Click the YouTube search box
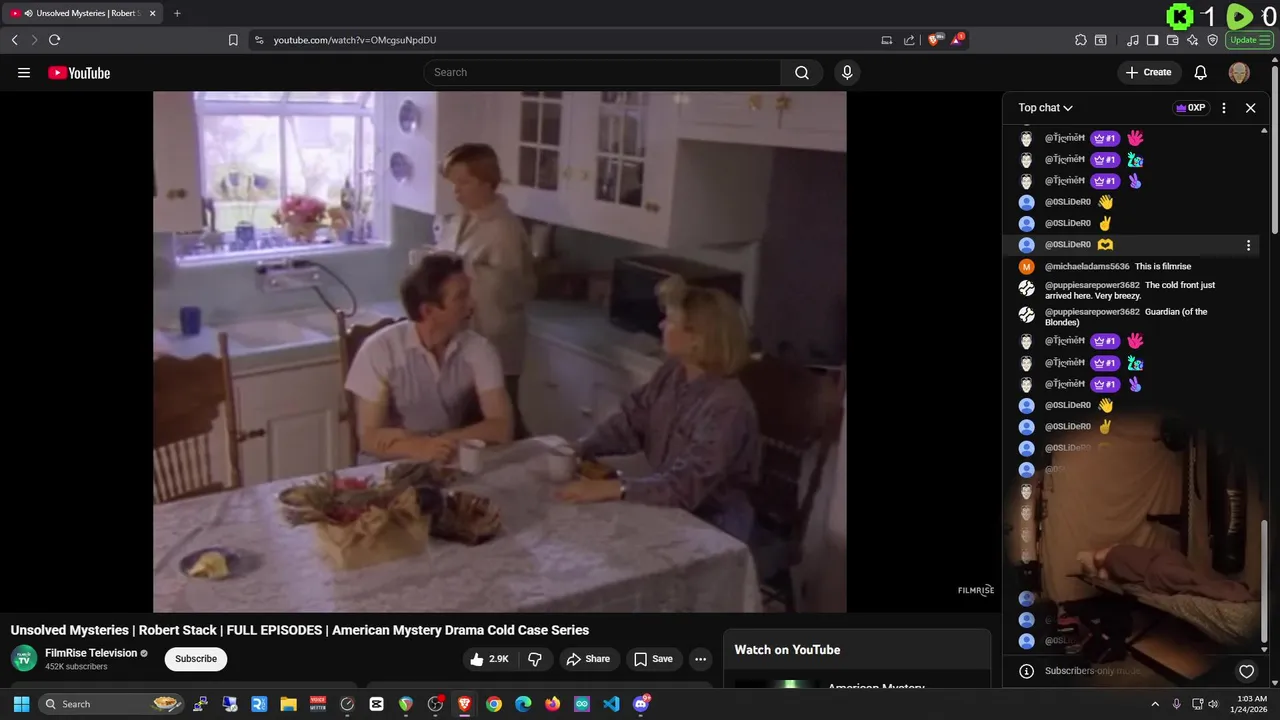 click(602, 72)
